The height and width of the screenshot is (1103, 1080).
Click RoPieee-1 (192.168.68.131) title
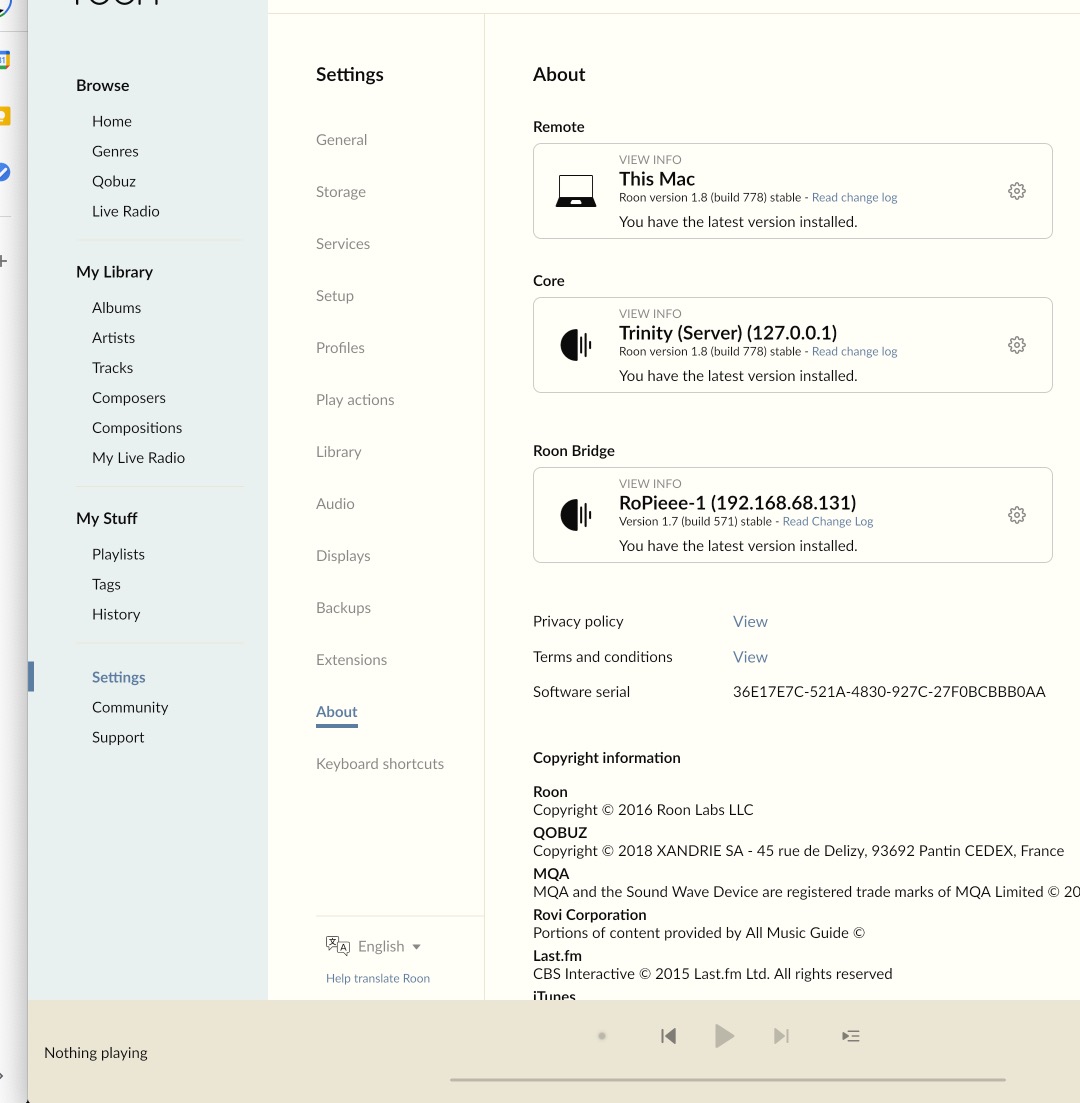point(737,503)
